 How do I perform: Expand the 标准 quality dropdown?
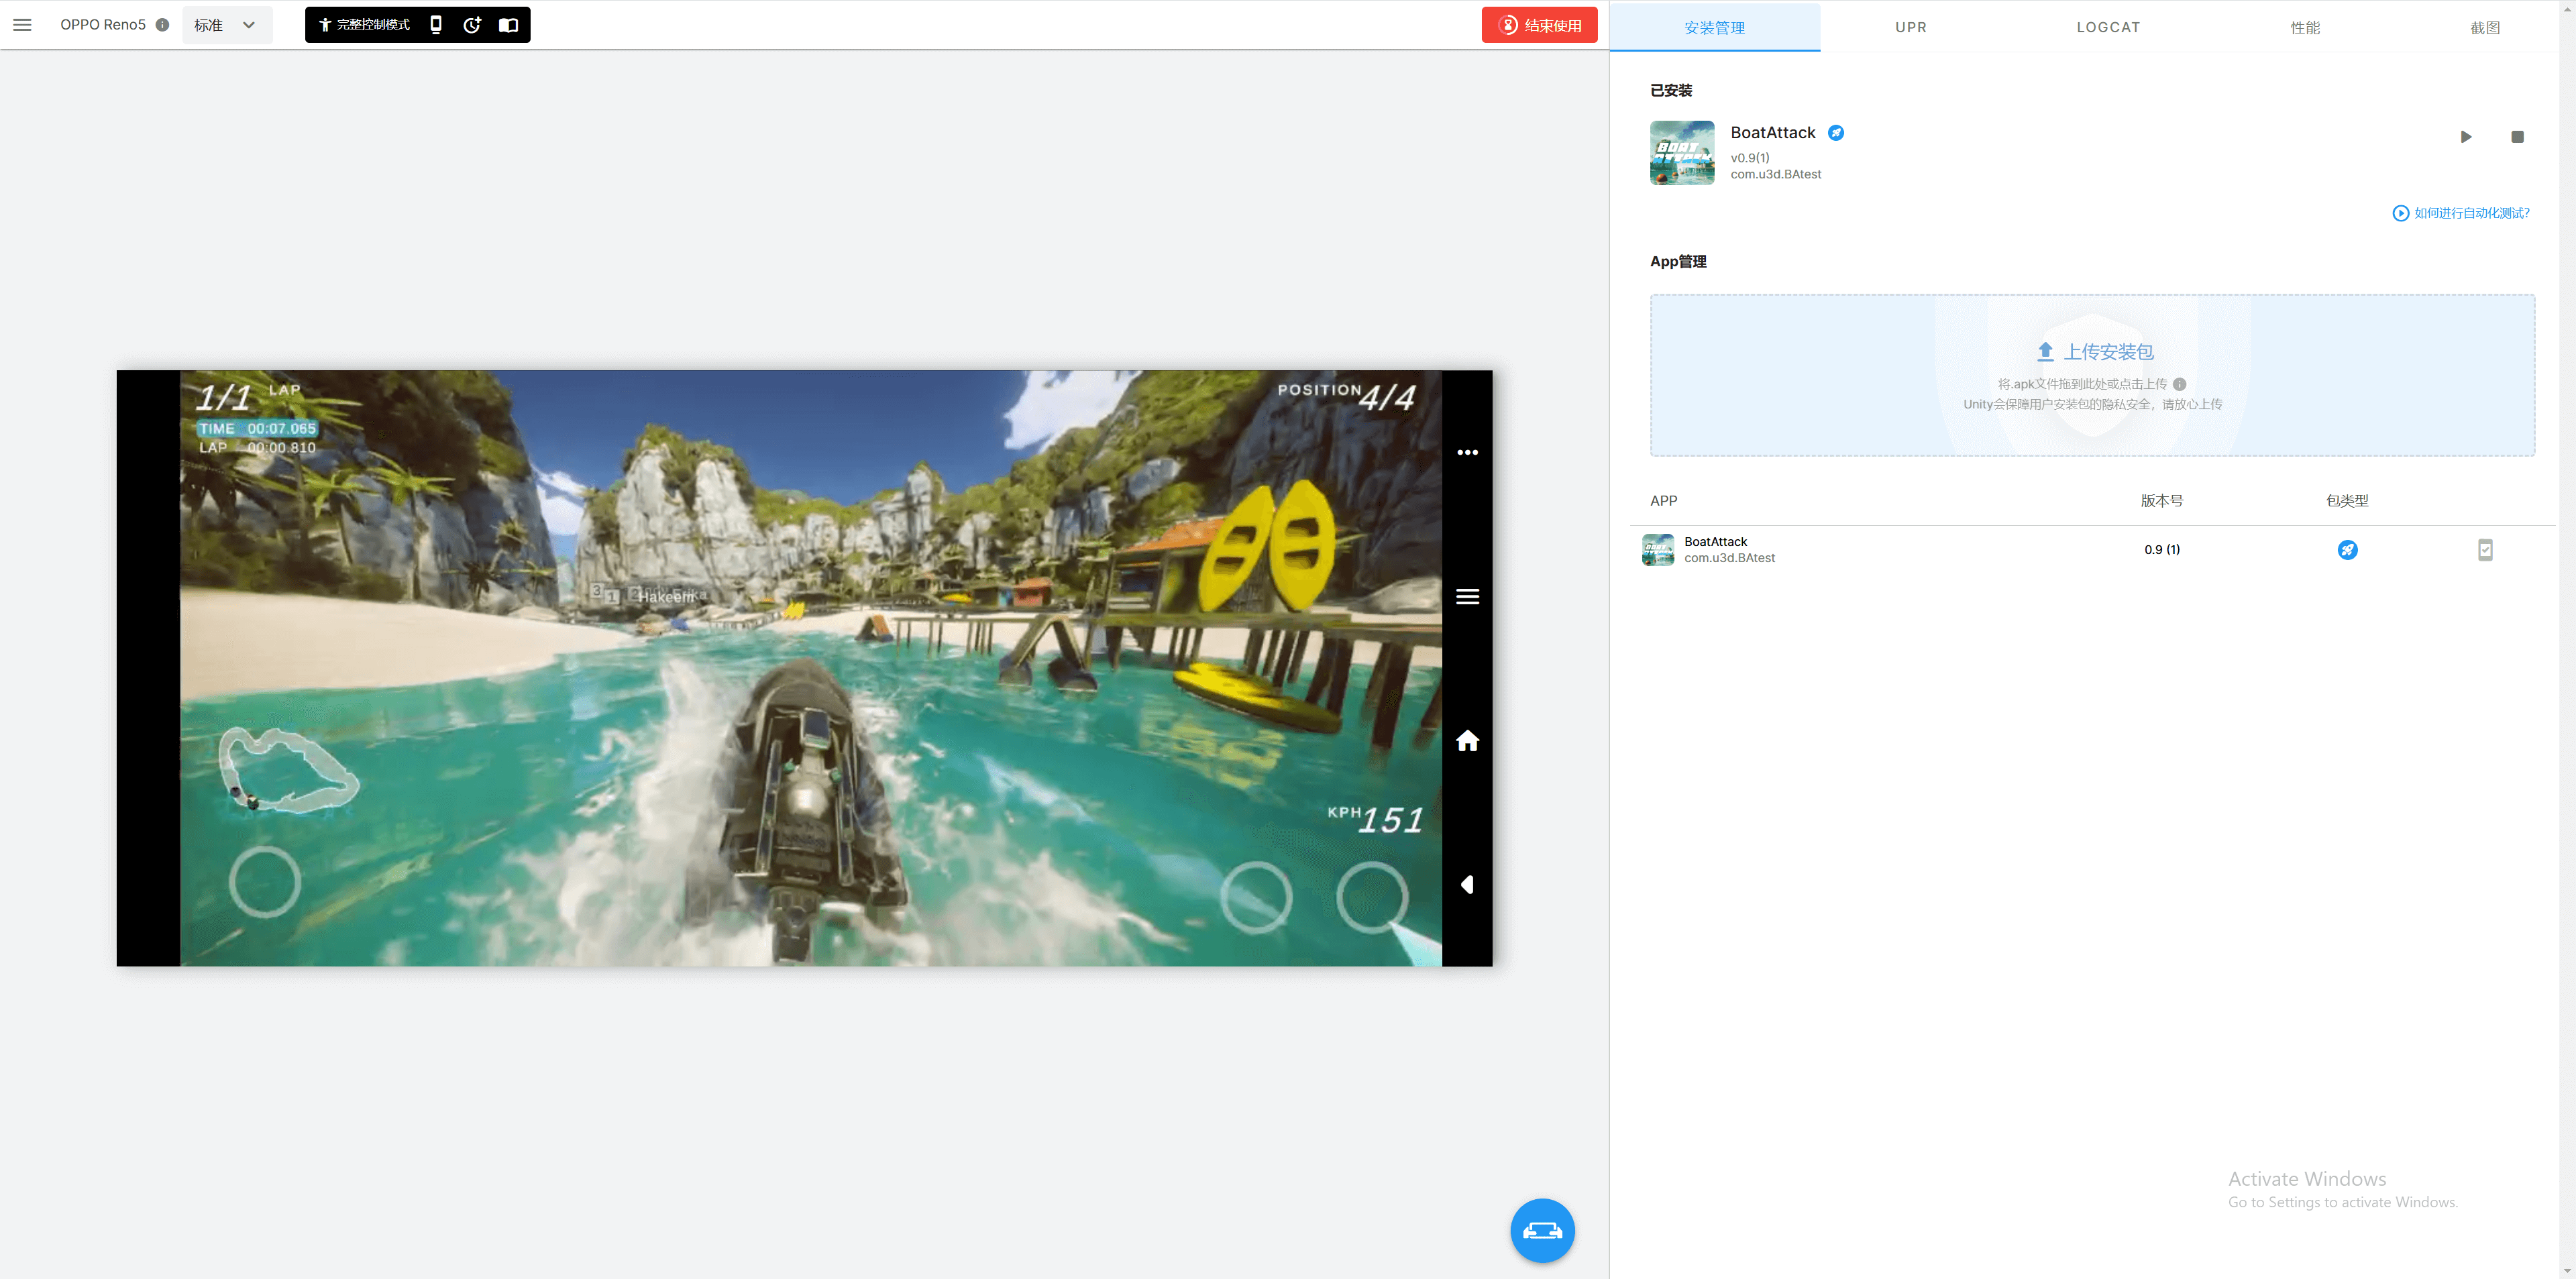pyautogui.click(x=227, y=25)
